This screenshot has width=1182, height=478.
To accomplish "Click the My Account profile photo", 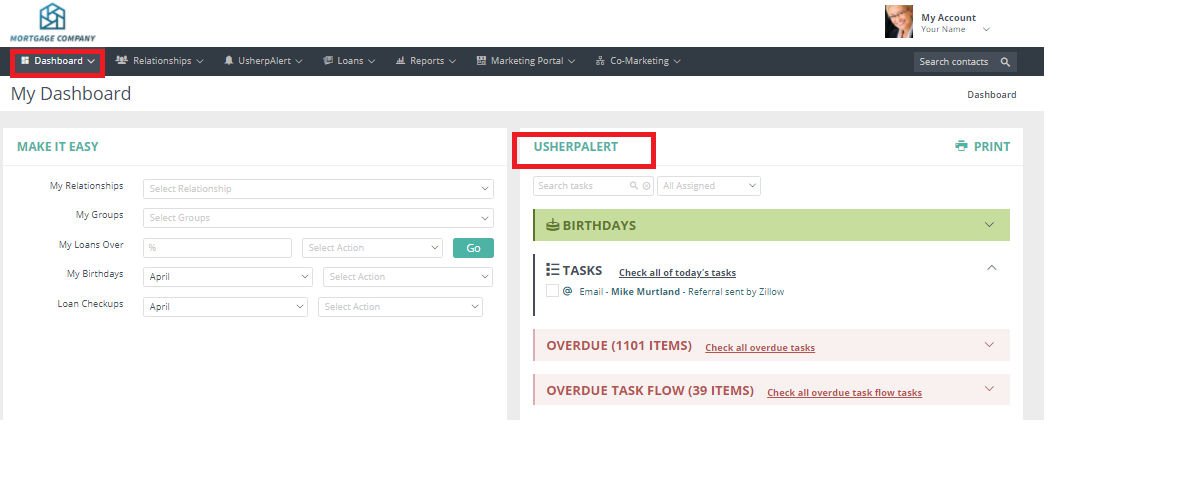I will pyautogui.click(x=898, y=21).
